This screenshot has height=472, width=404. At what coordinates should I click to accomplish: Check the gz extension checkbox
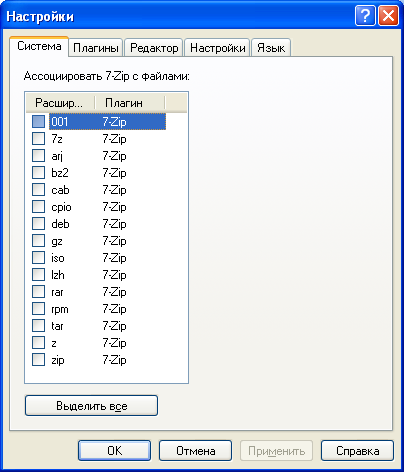(x=38, y=241)
